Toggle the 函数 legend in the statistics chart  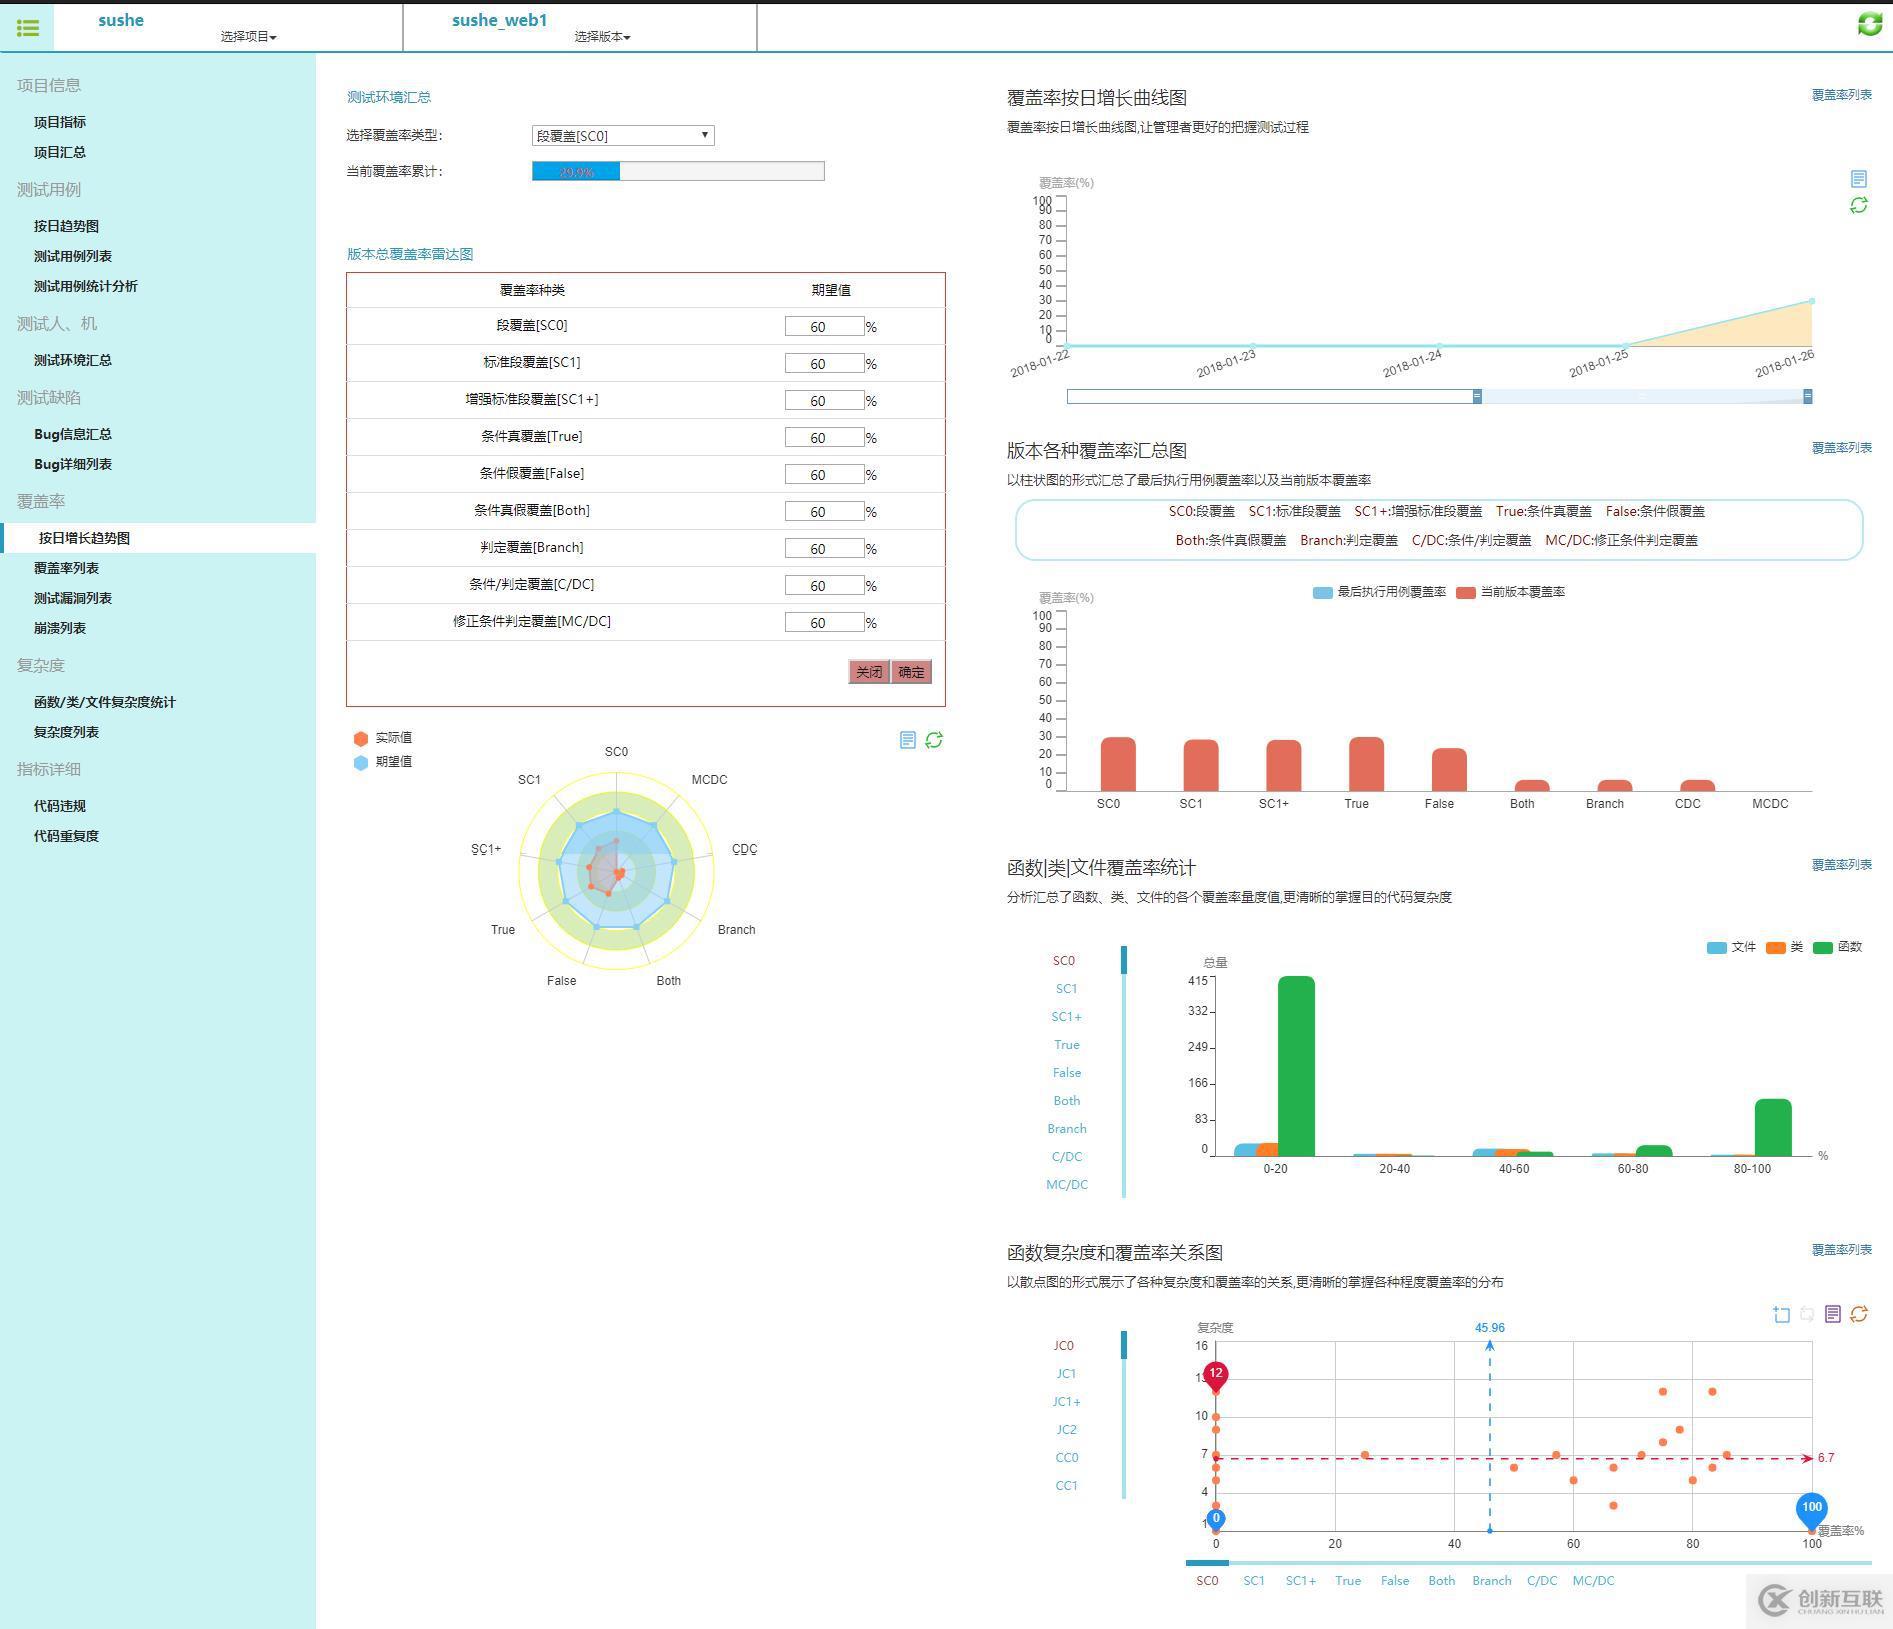pyautogui.click(x=1837, y=947)
